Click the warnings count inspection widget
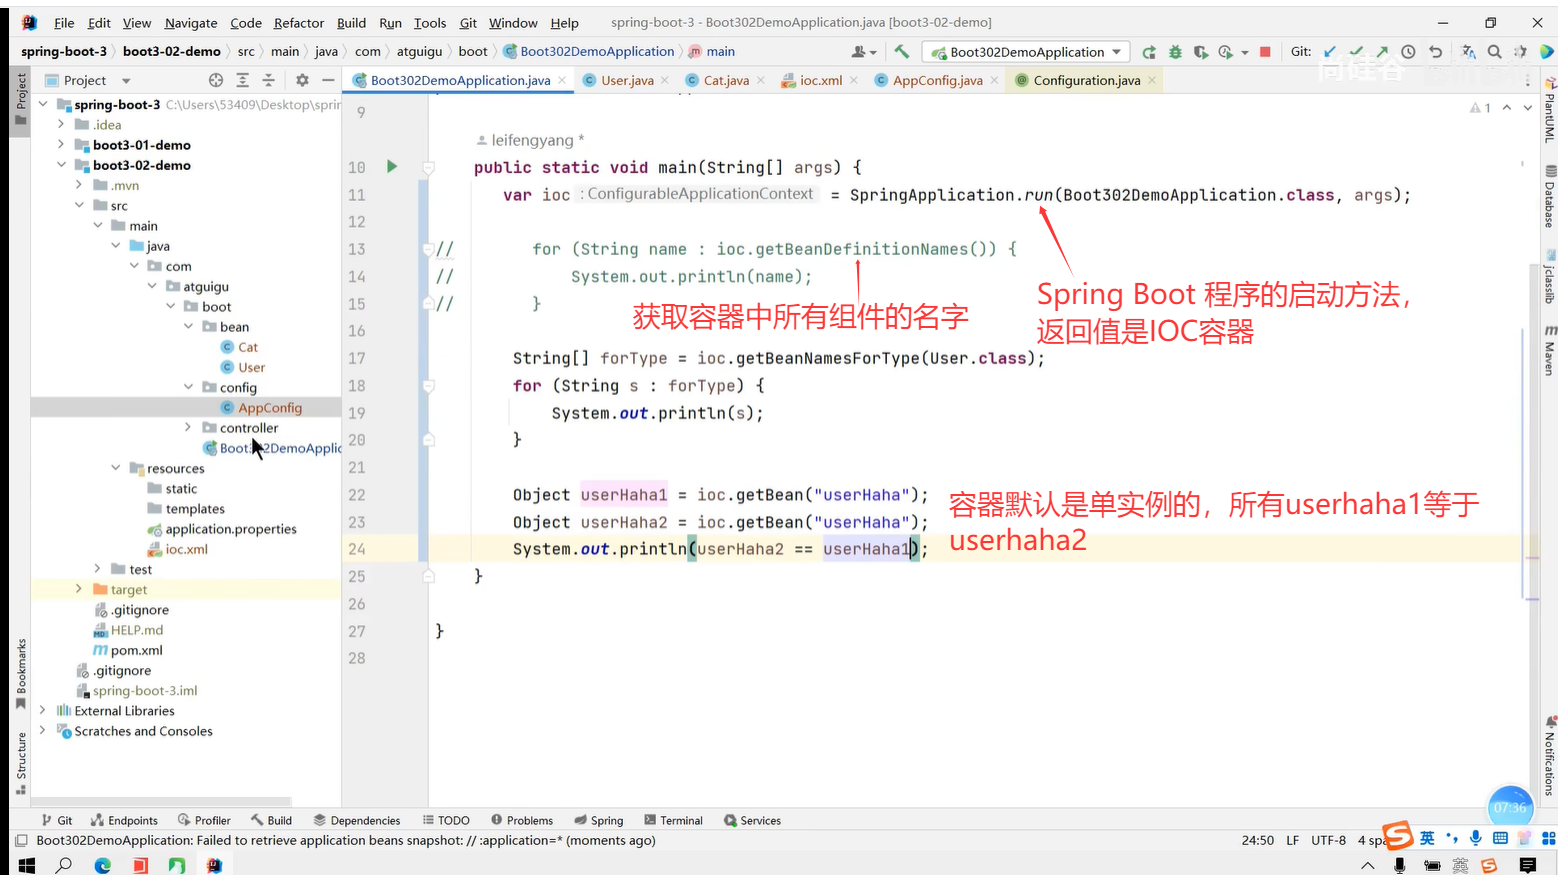This screenshot has height=875, width=1558. tap(1480, 107)
